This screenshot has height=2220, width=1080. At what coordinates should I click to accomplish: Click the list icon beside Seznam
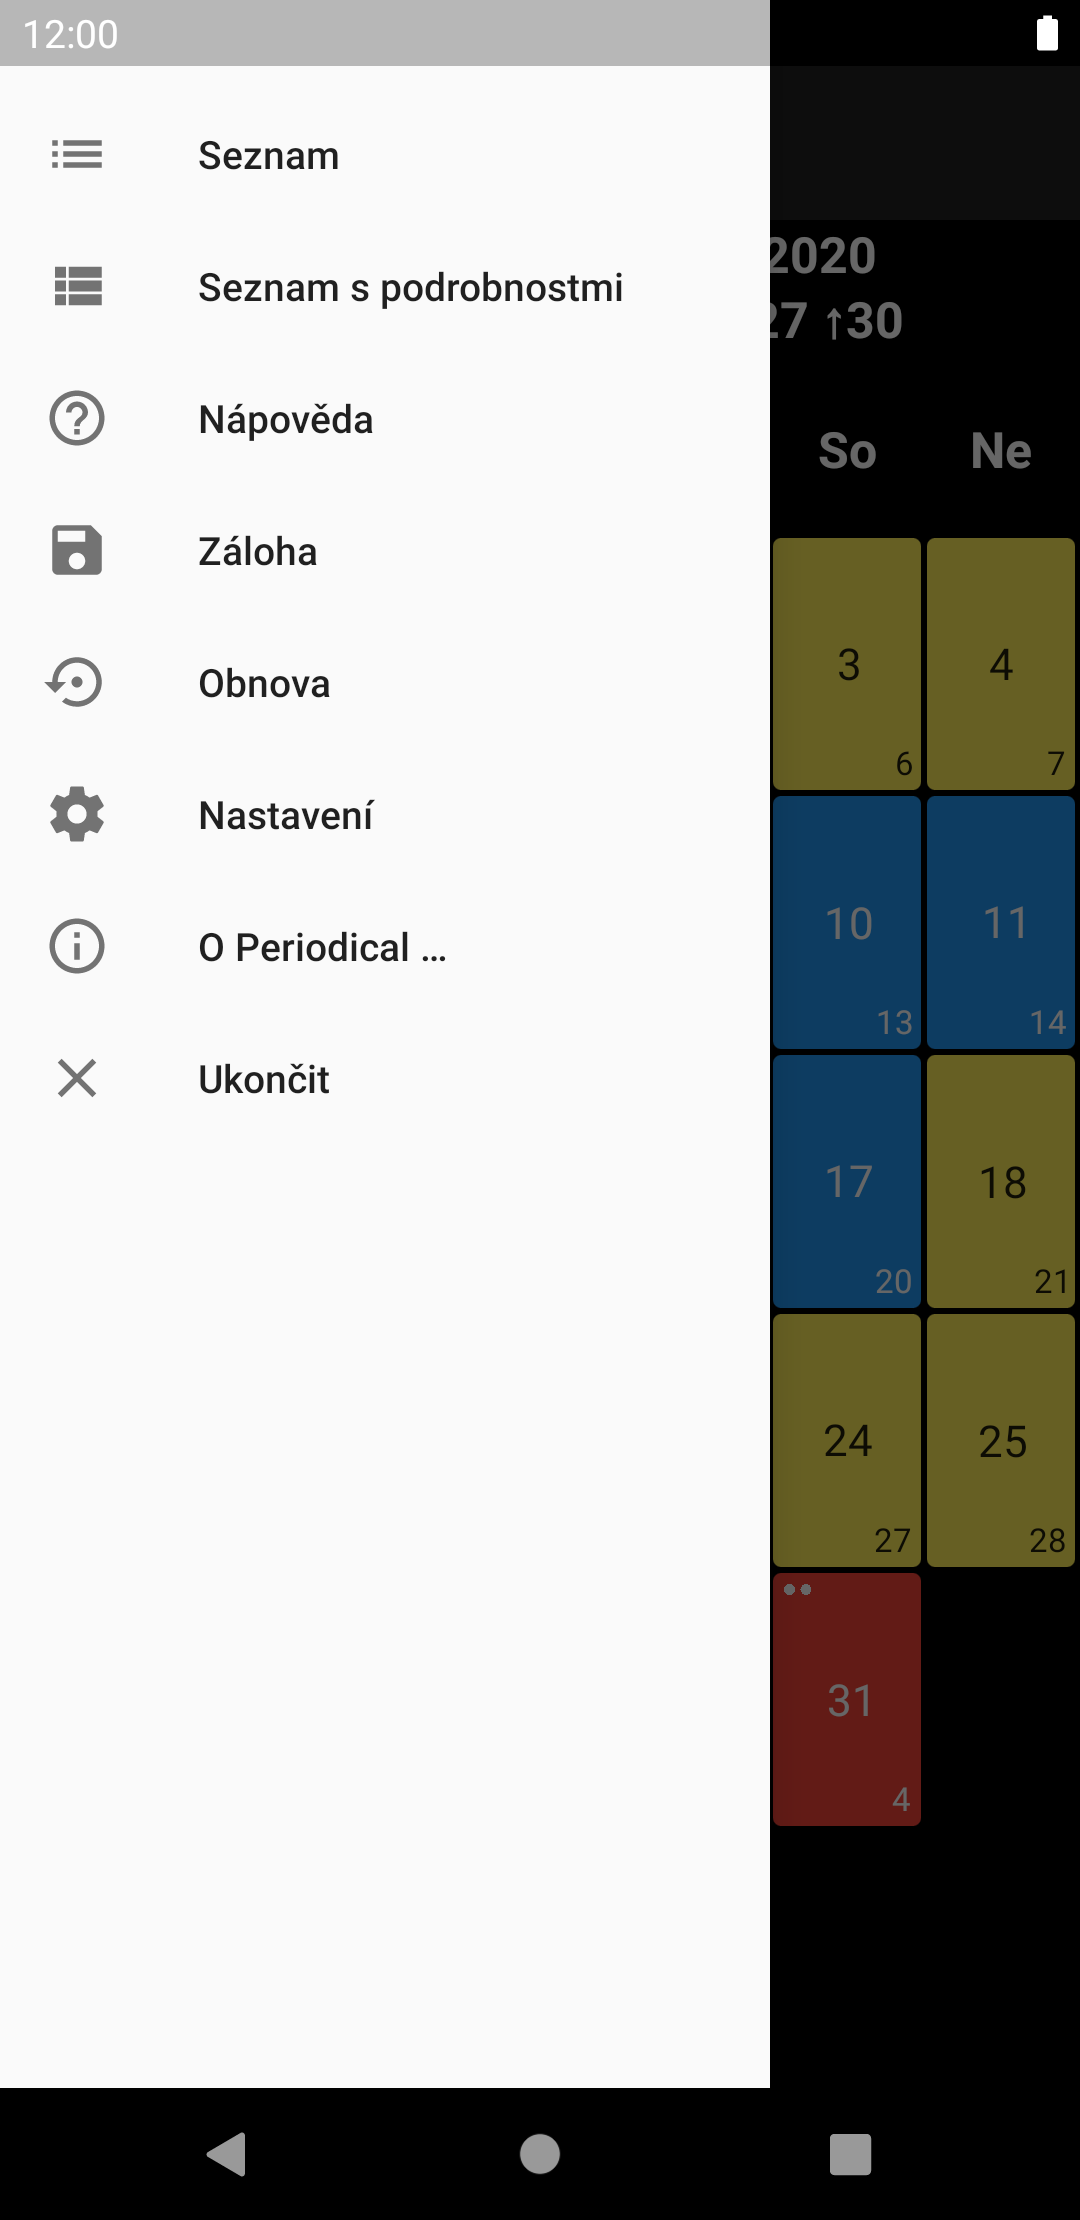[77, 155]
